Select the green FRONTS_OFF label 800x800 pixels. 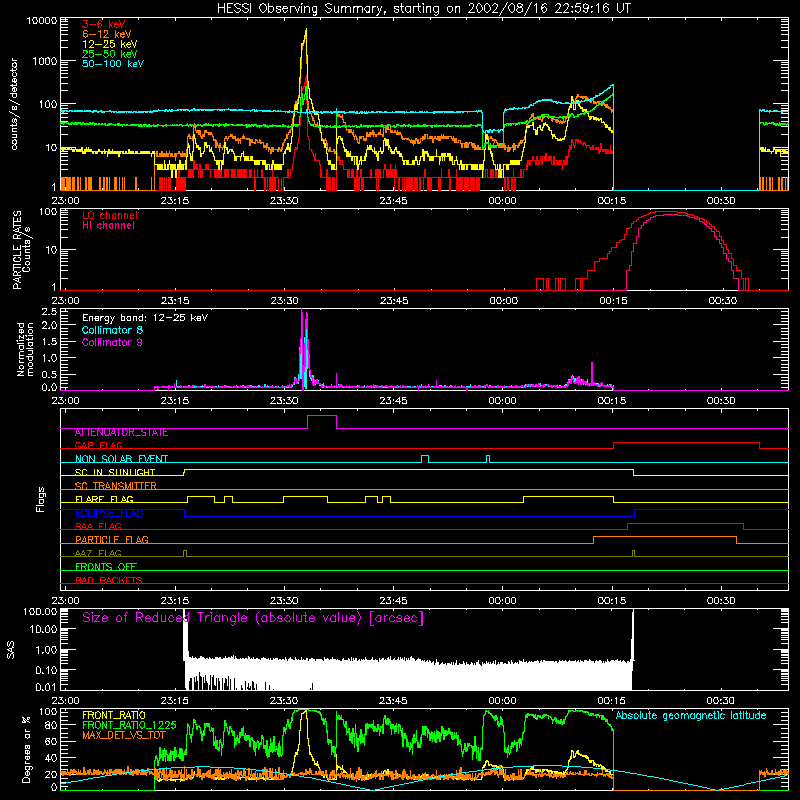click(106, 567)
